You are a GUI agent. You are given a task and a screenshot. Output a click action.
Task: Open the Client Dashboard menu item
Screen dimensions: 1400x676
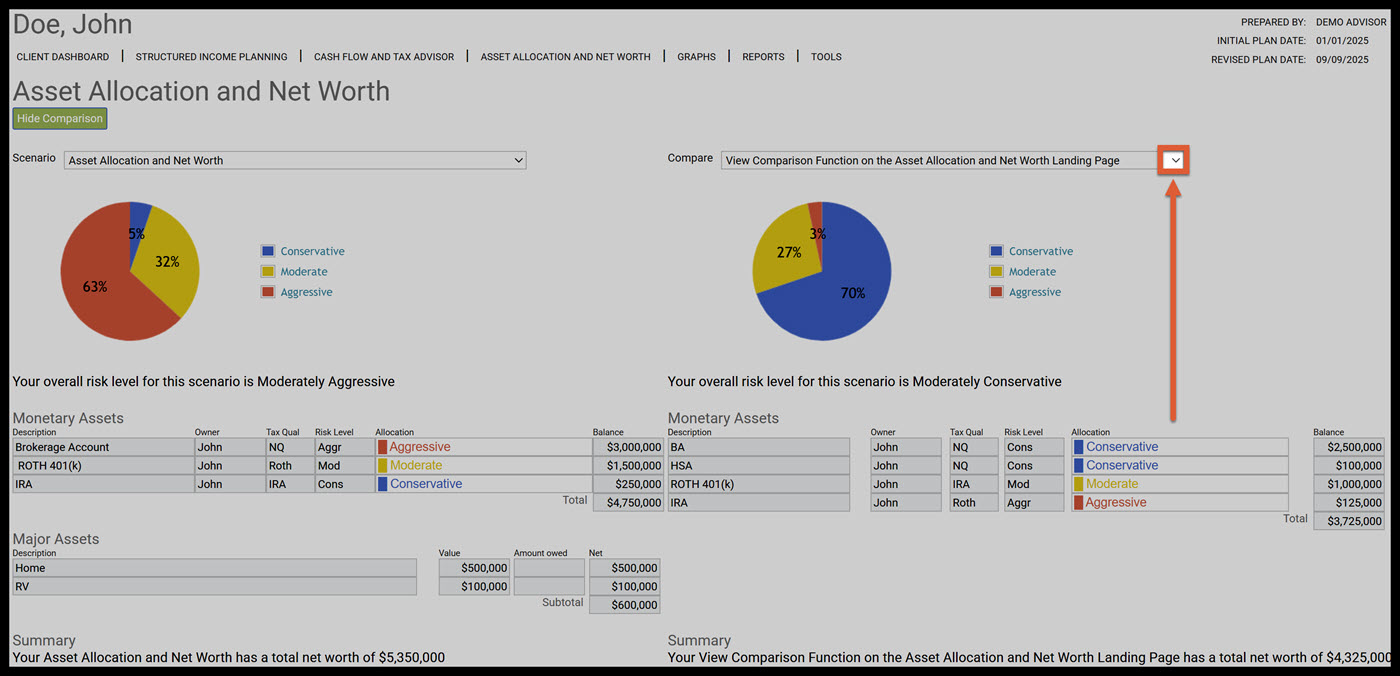click(x=63, y=57)
